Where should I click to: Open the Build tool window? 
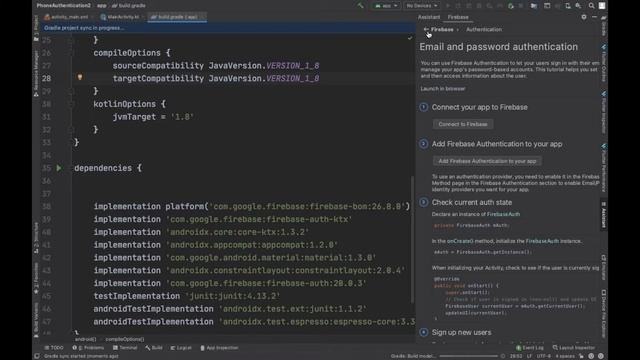click(154, 348)
